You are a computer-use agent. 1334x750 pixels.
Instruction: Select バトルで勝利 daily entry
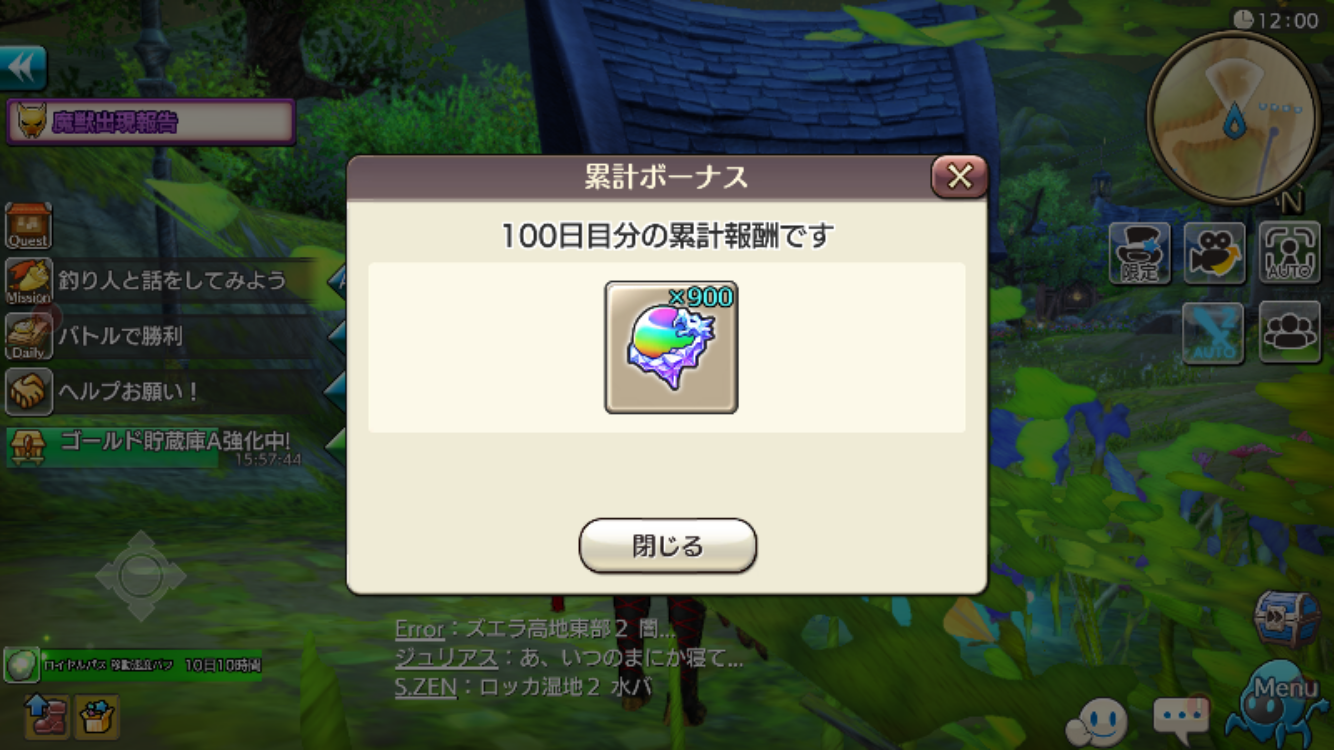point(120,336)
